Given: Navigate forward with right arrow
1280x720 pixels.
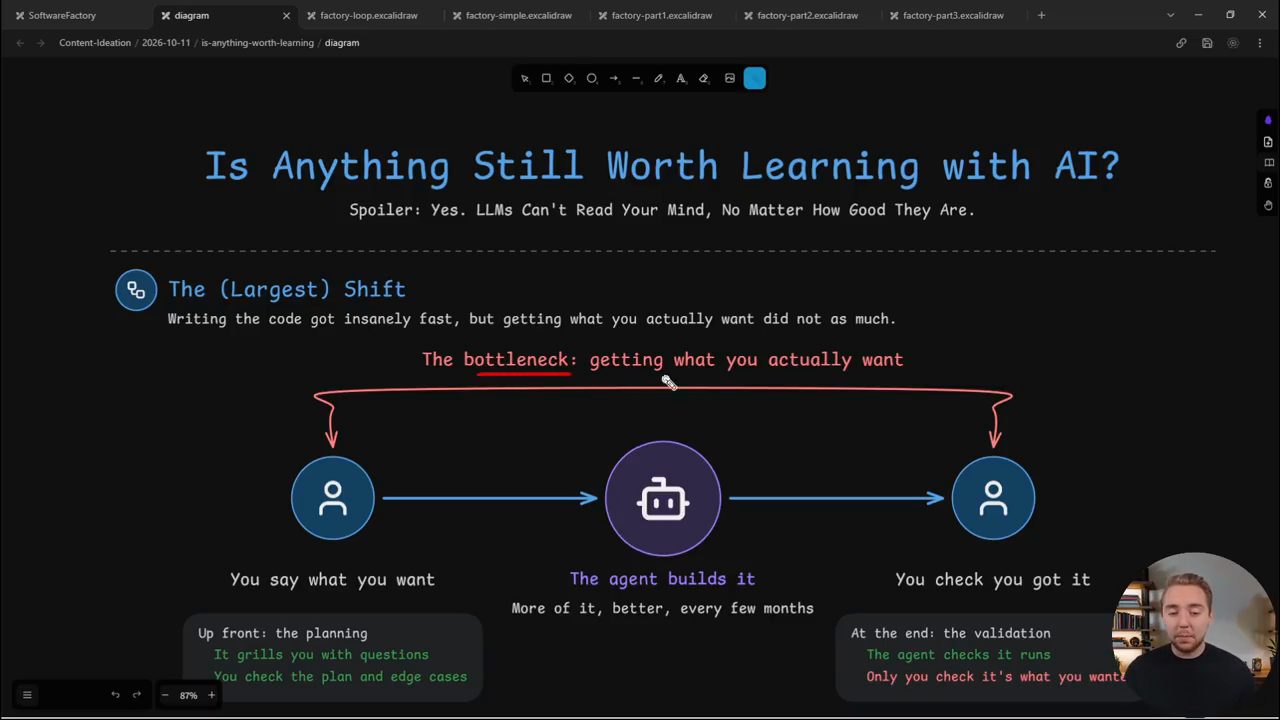Looking at the screenshot, I should [41, 43].
